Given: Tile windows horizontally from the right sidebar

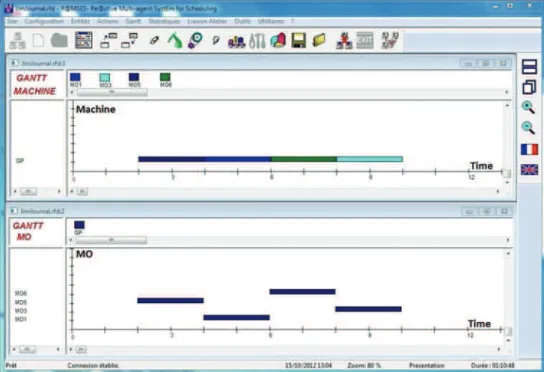Looking at the screenshot, I should pos(529,66).
